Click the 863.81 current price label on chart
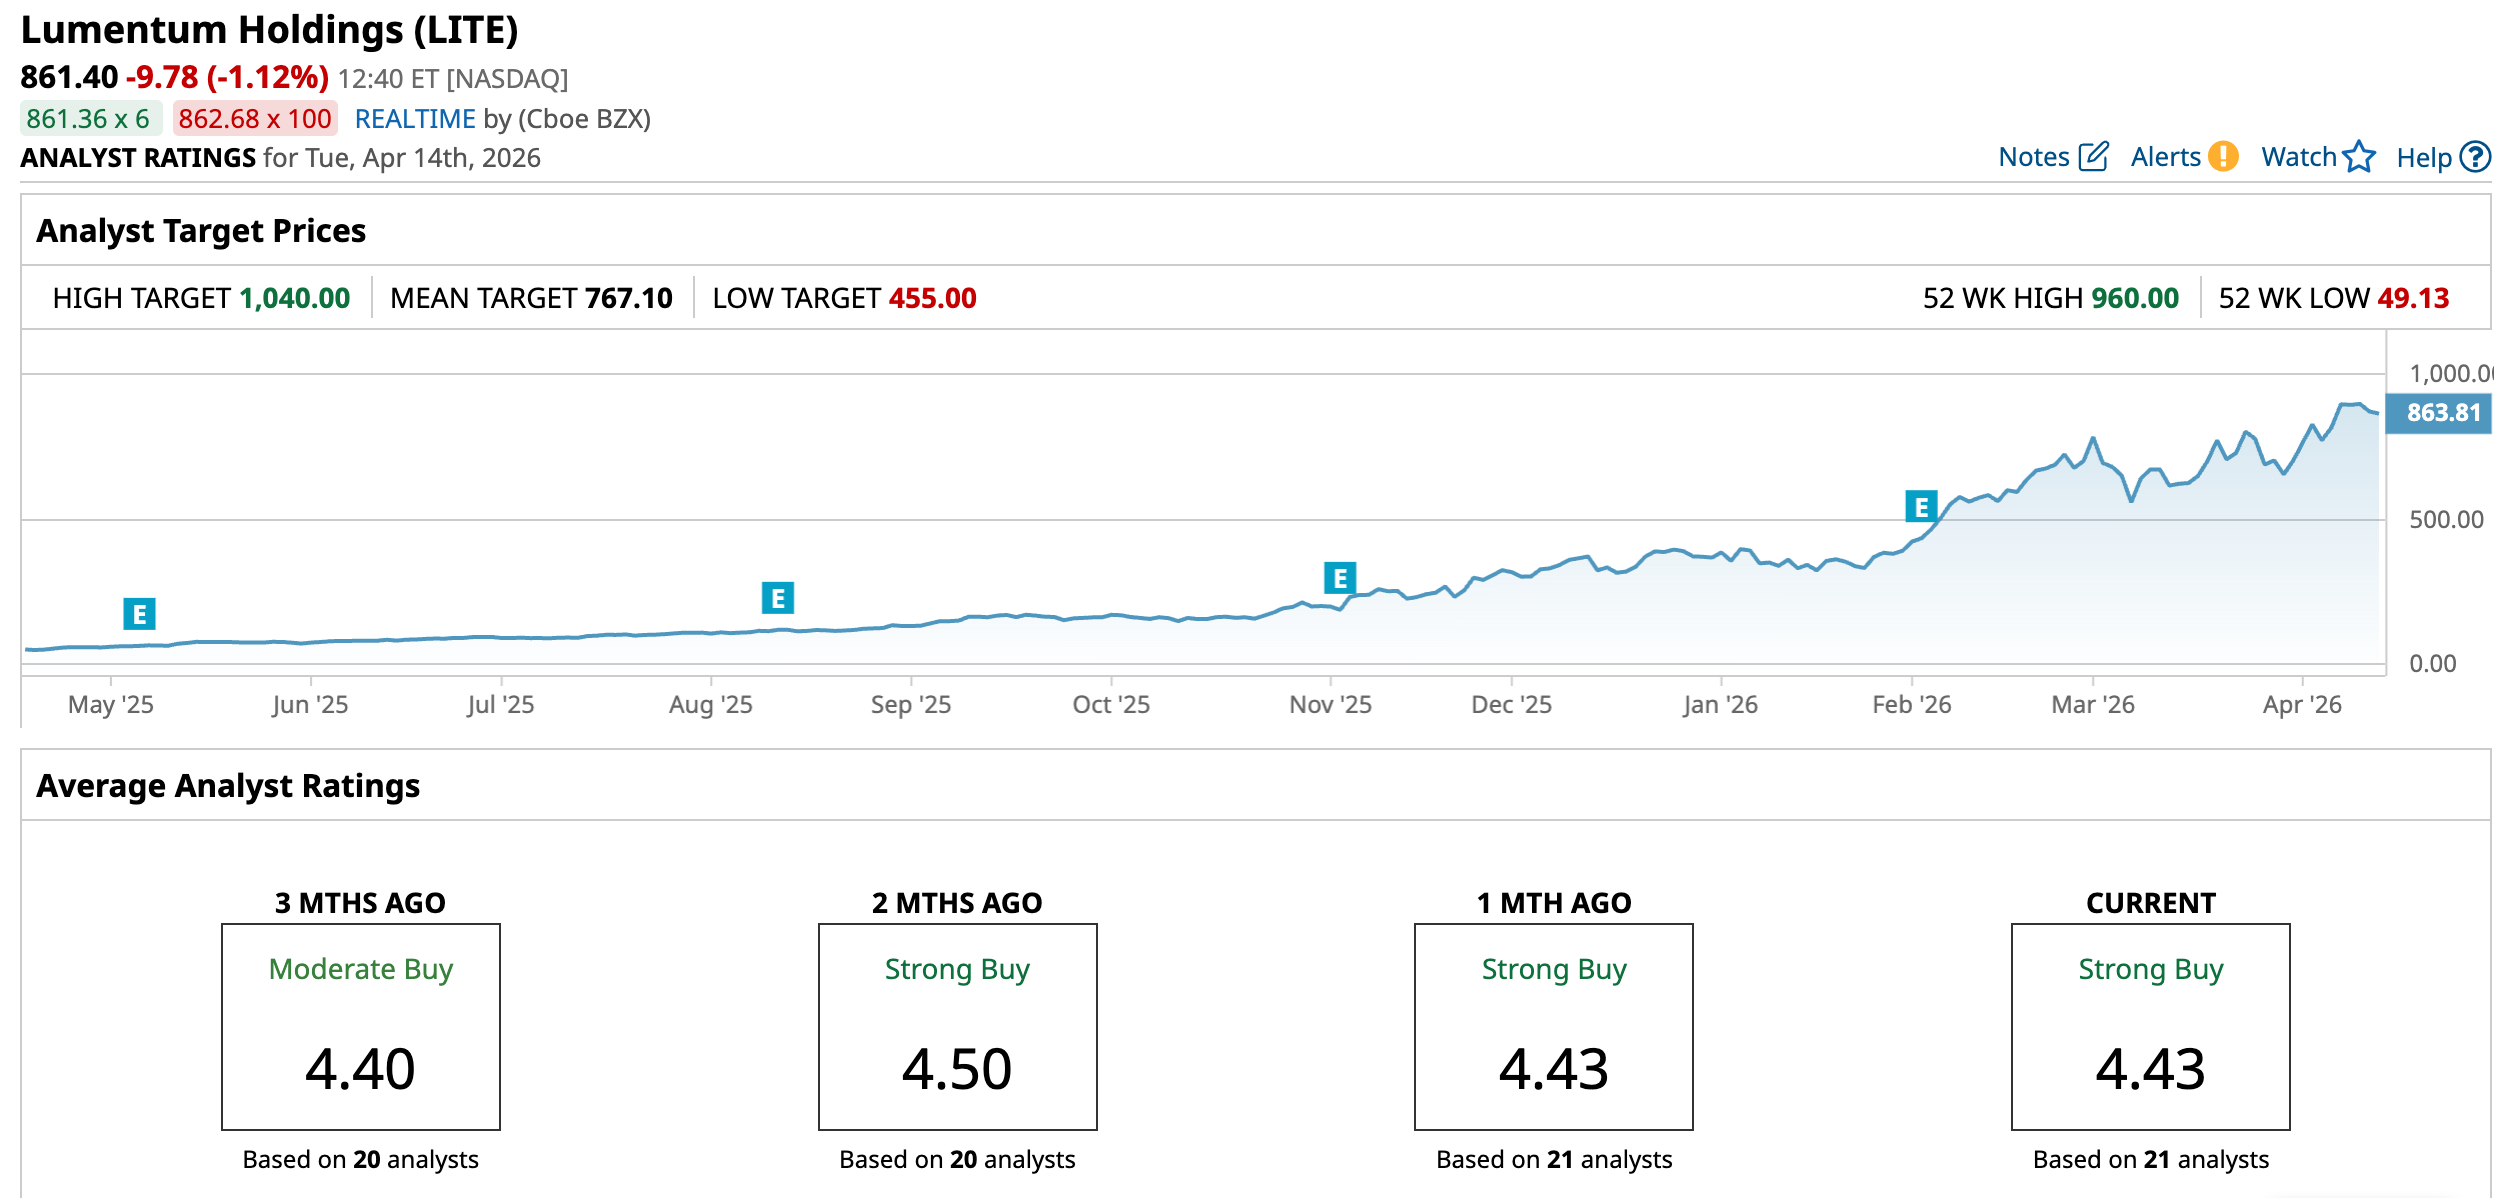The width and height of the screenshot is (2498, 1198). click(x=2441, y=413)
